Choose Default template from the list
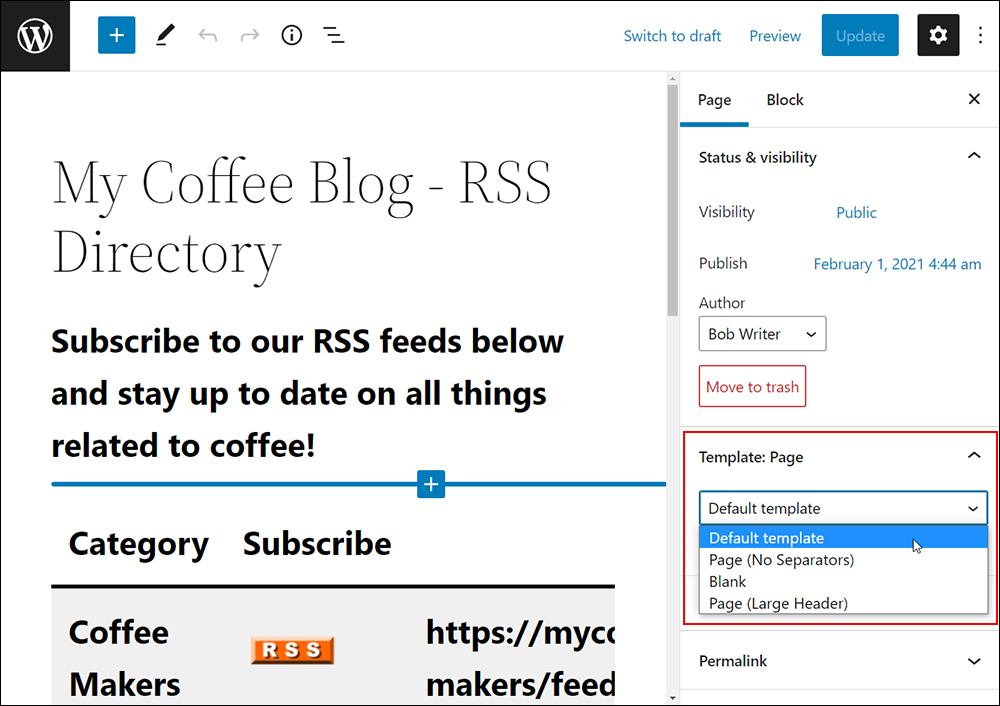 pyautogui.click(x=843, y=538)
